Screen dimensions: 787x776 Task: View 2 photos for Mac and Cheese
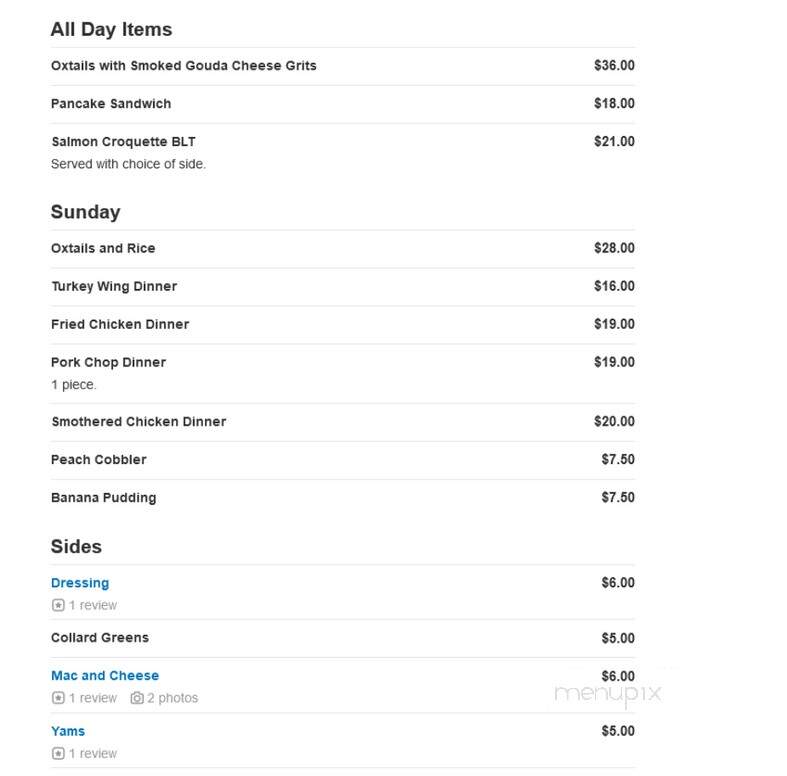point(173,698)
